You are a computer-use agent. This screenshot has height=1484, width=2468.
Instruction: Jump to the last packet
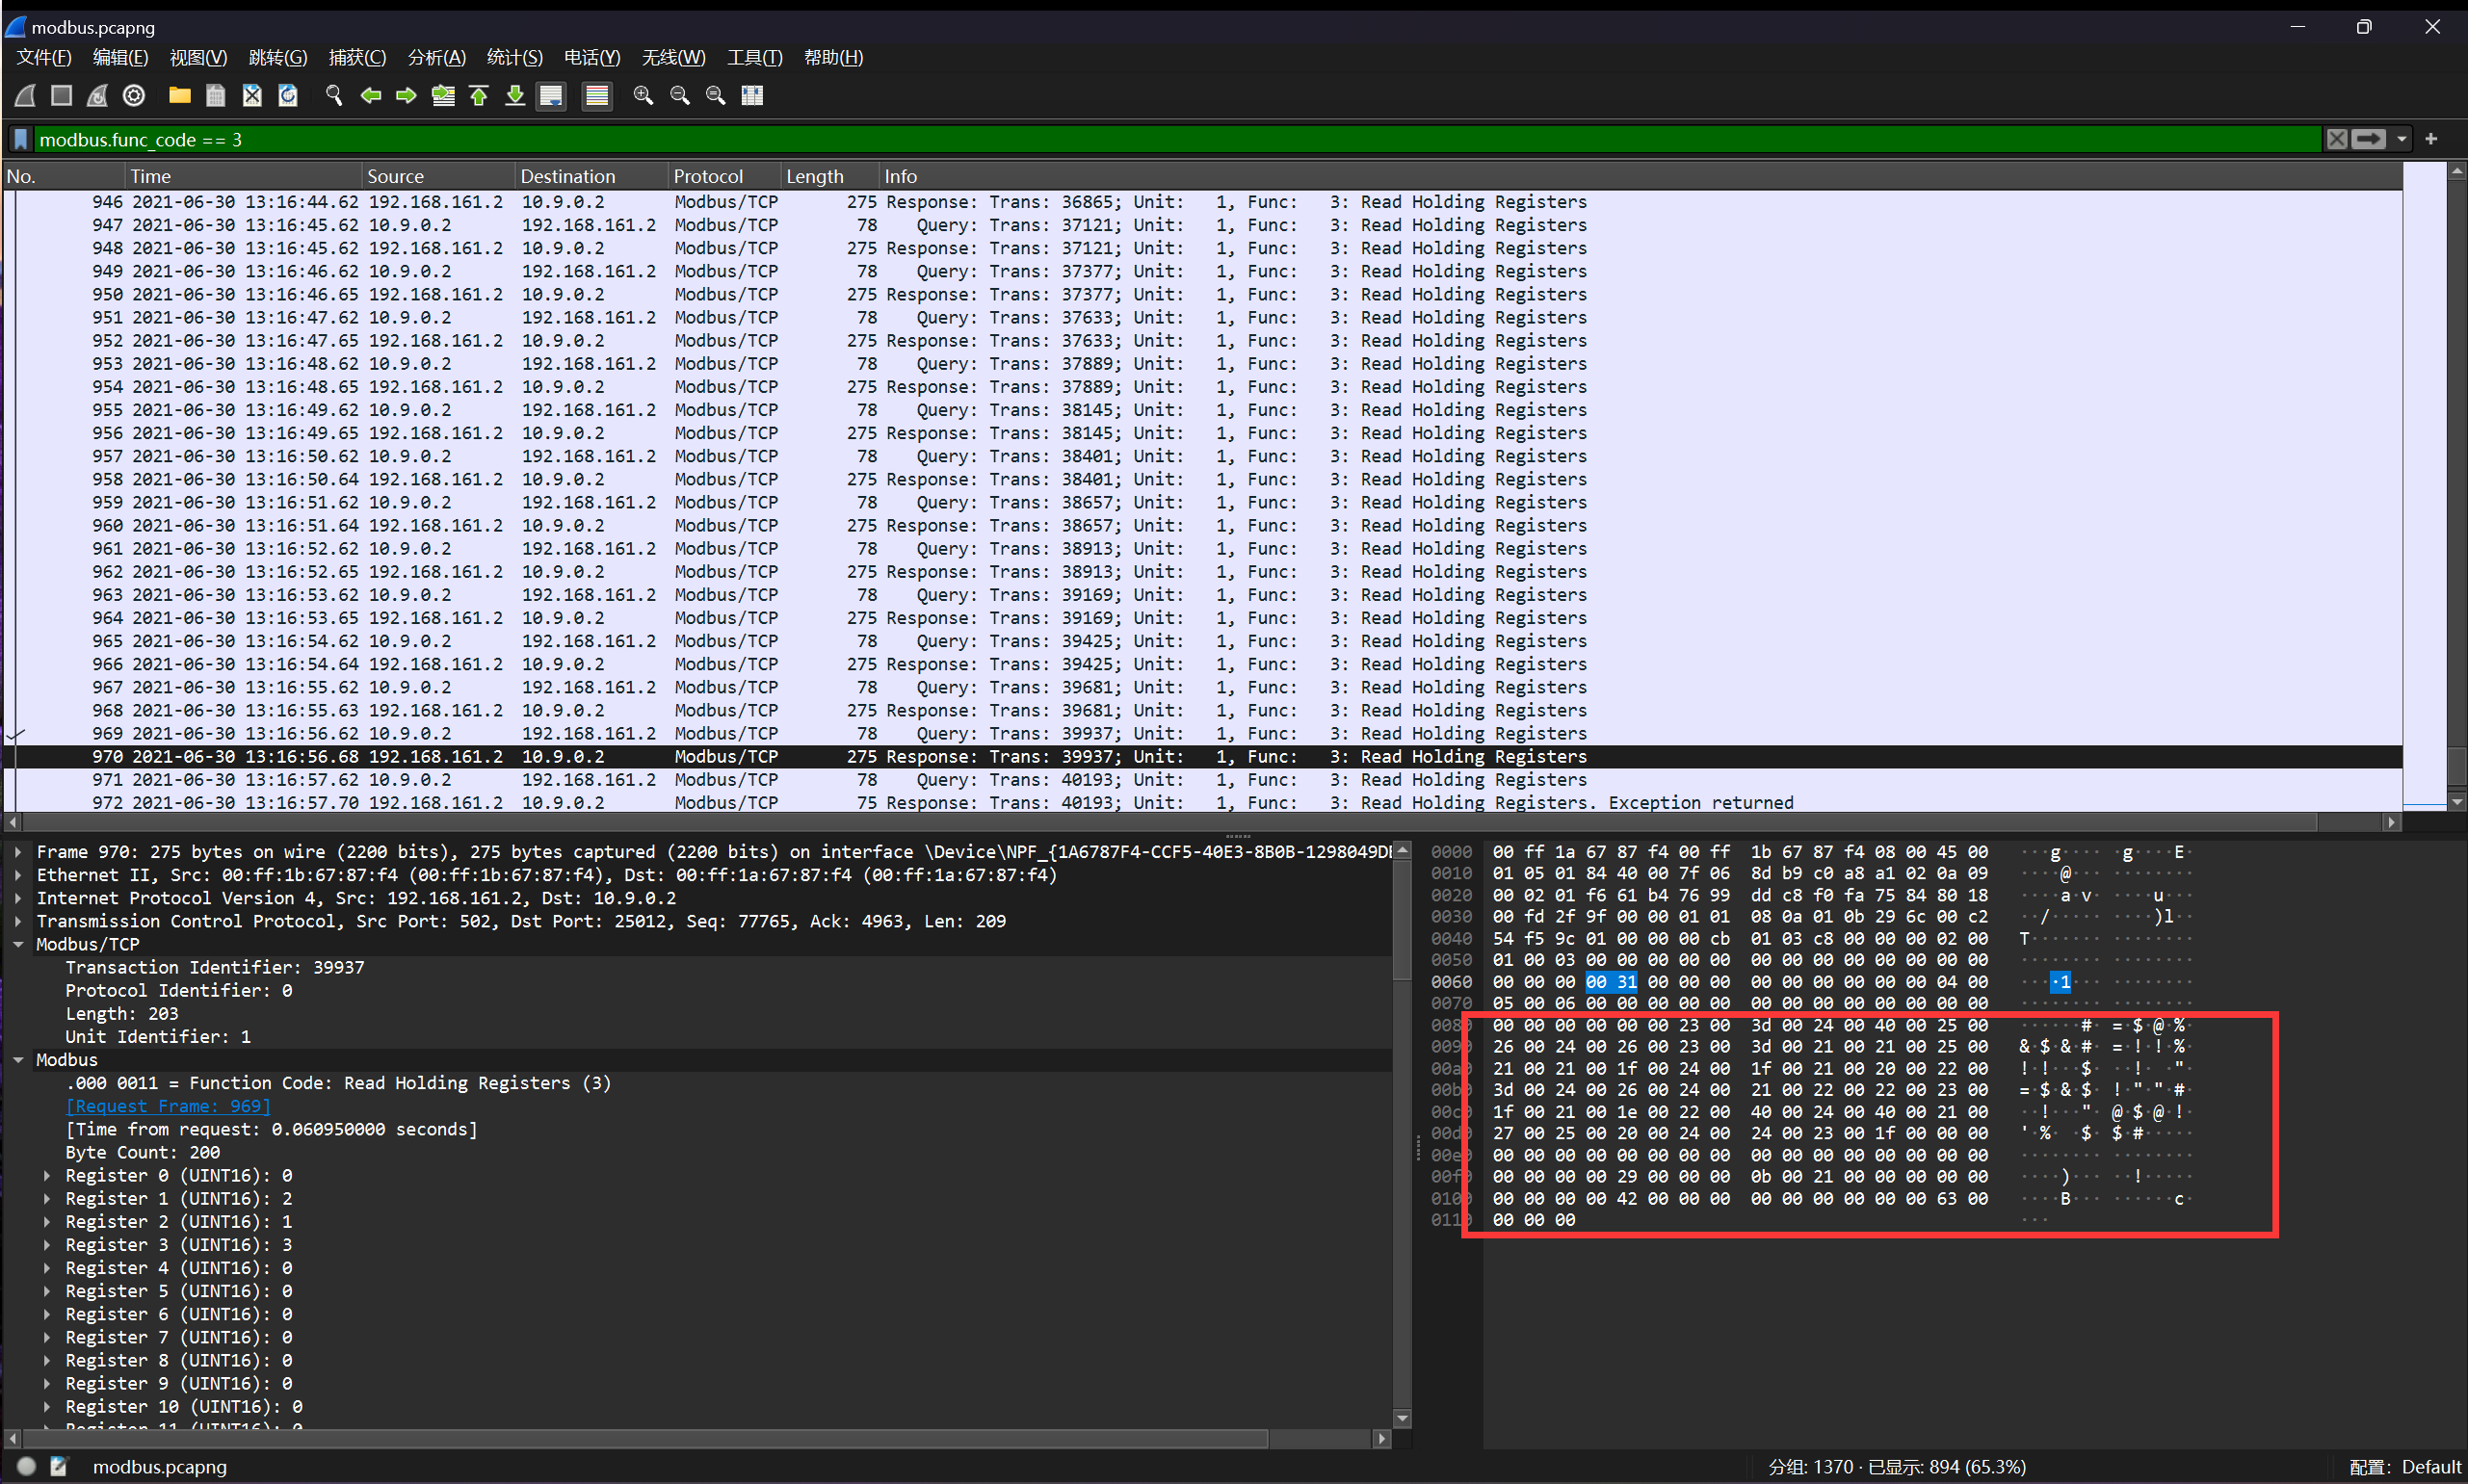click(x=515, y=95)
